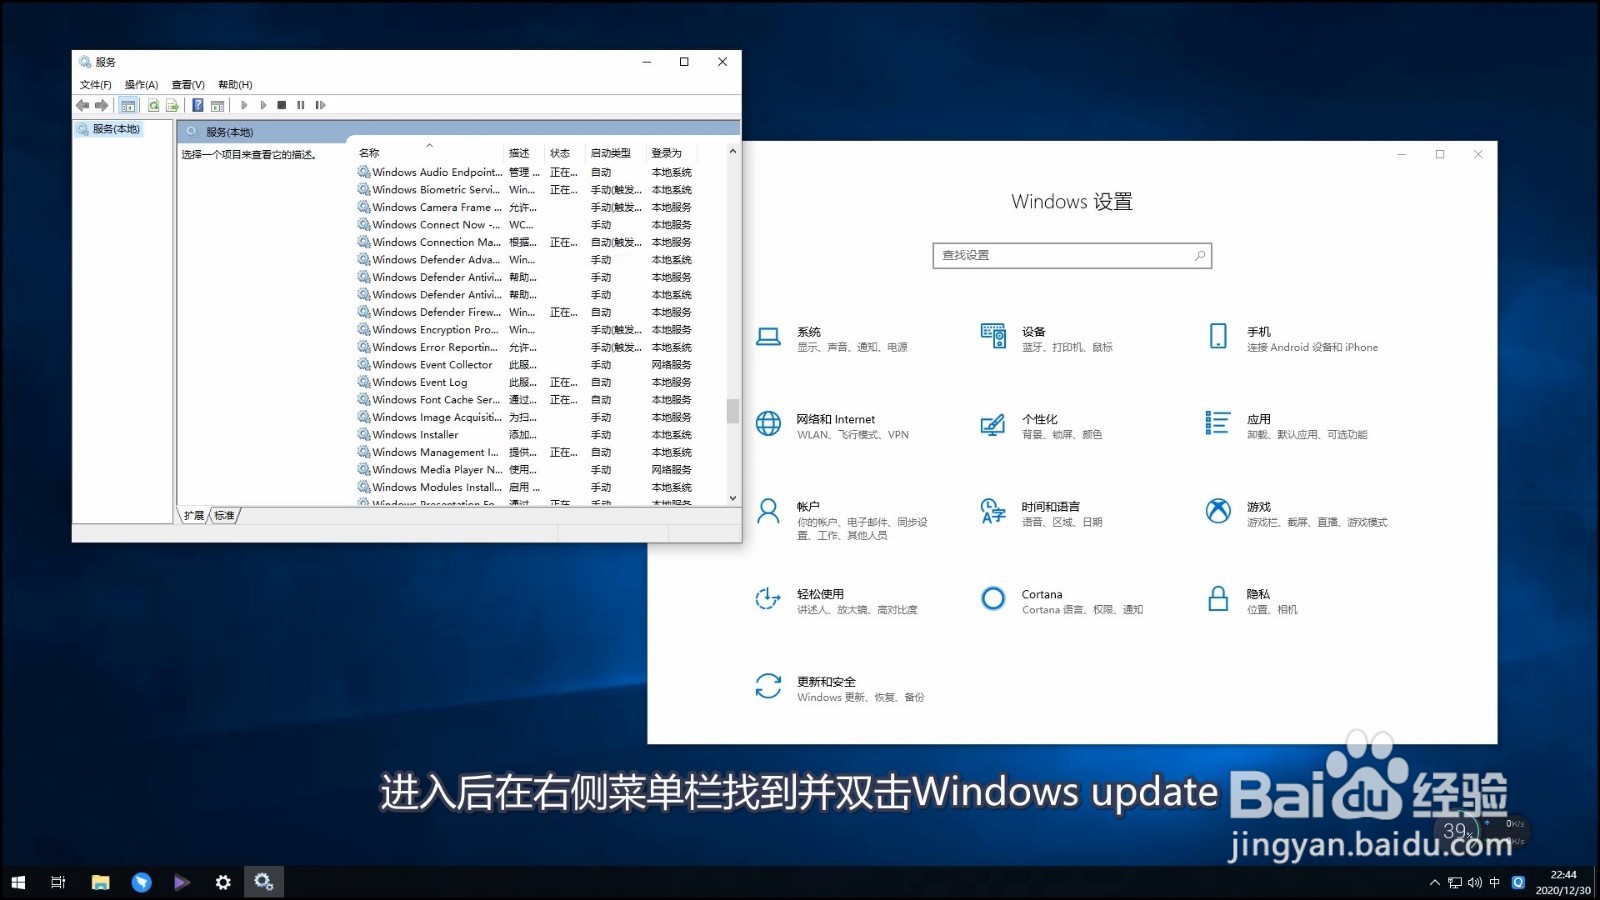Select 服务(本地) in the console tree
This screenshot has height=900, width=1600.
click(114, 128)
